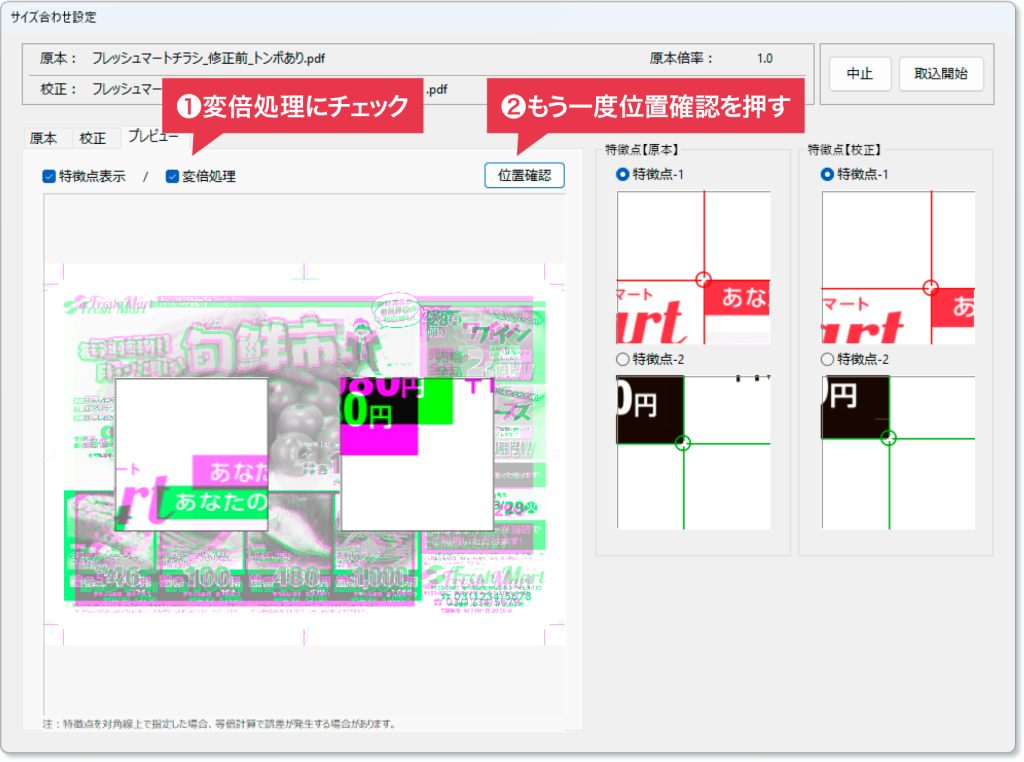1024x762 pixels.
Task: Click the 原本 file name フレッシュマートチラシ_修正前_トンボあり.pdf
Action: pos(208,58)
